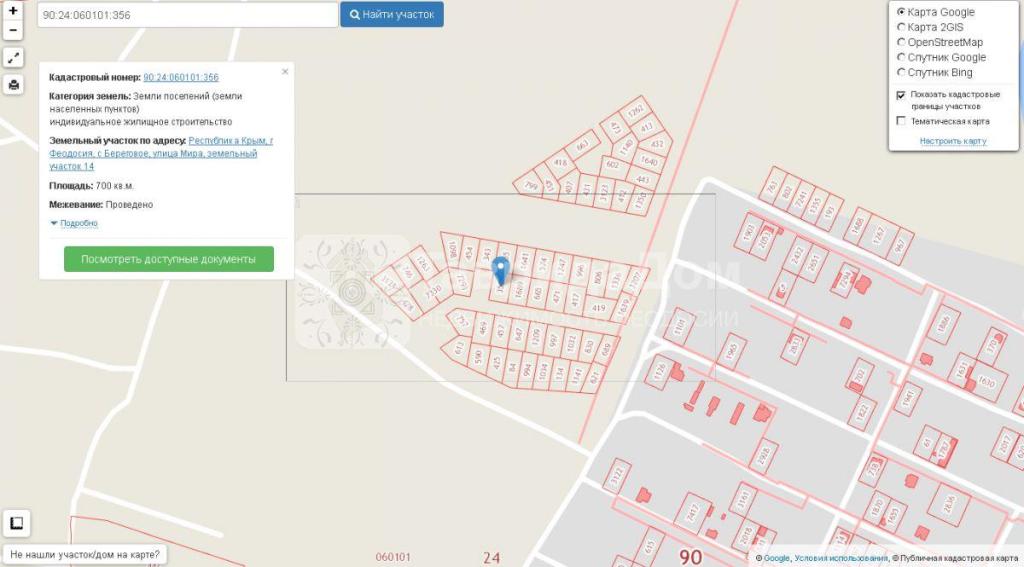Print the map using printer icon
This screenshot has height=567, width=1024.
point(13,85)
